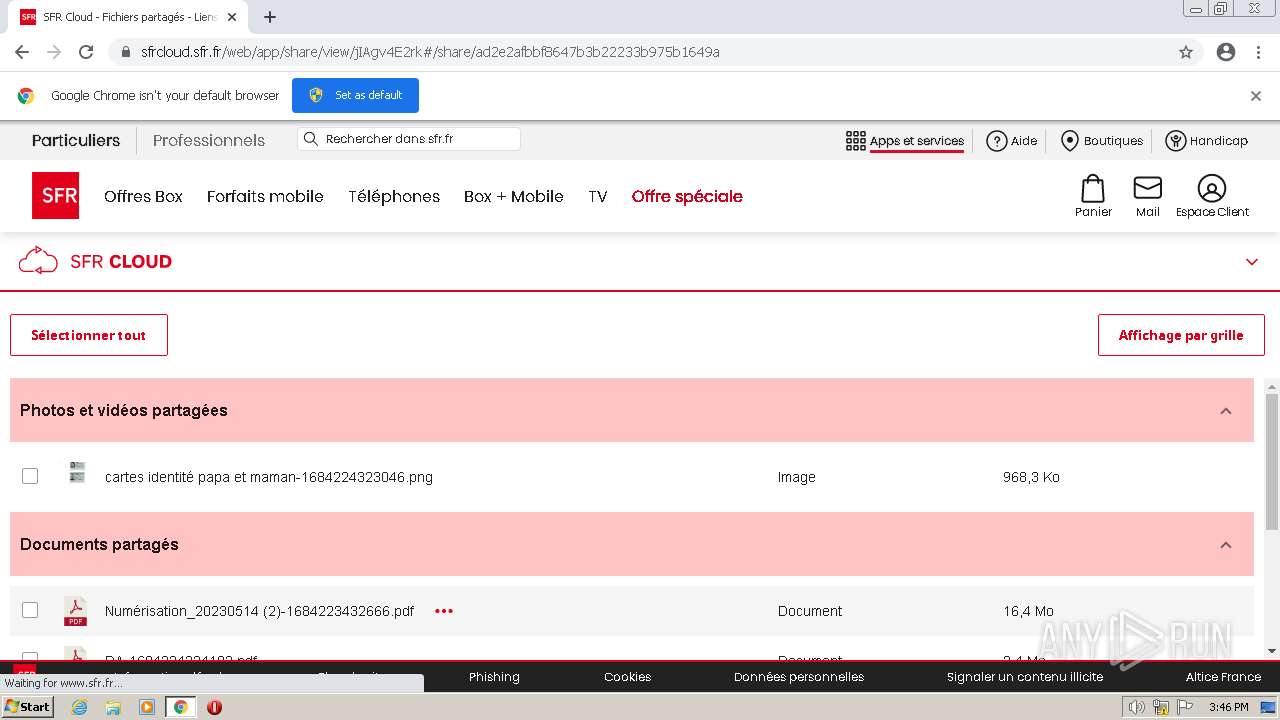Open Windows Explorer folder taskbar icon
The height and width of the screenshot is (720, 1280).
click(x=113, y=707)
